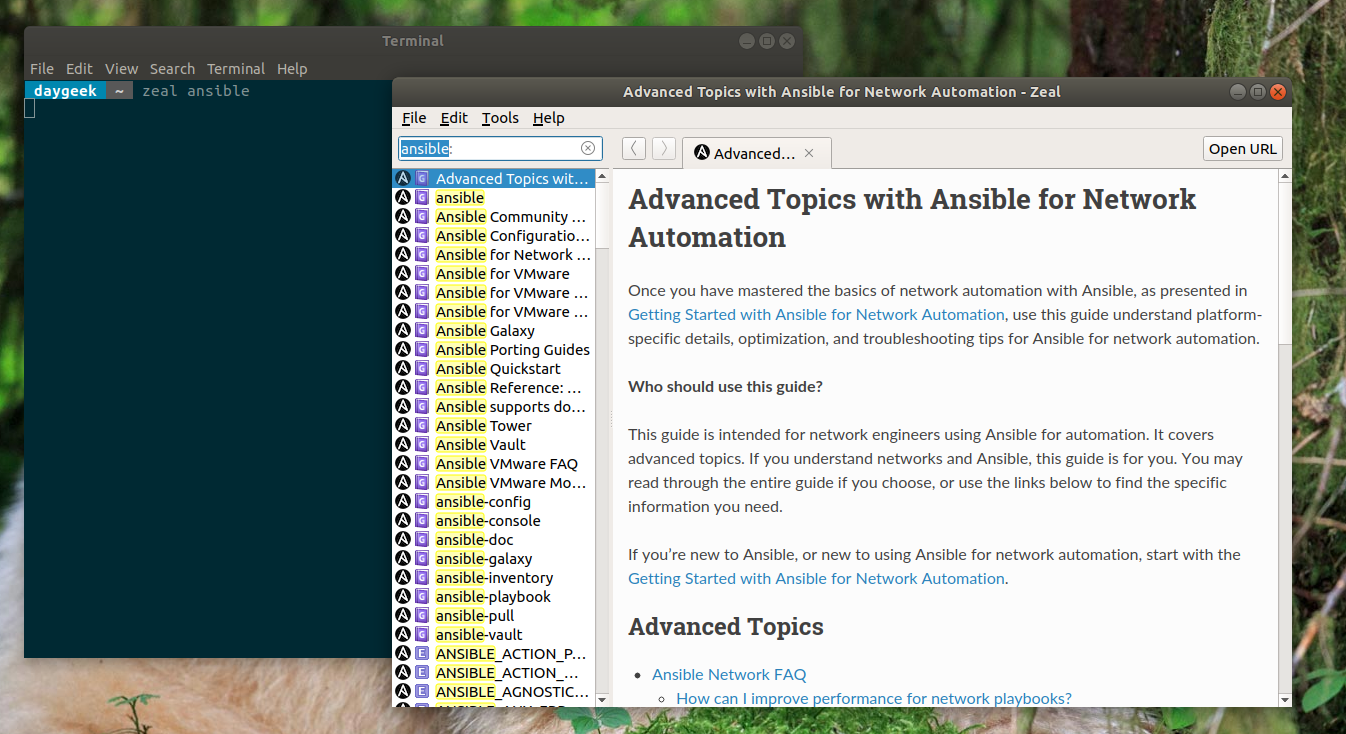Open the Terminal window's Search menu
Image resolution: width=1346 pixels, height=734 pixels.
pyautogui.click(x=172, y=69)
